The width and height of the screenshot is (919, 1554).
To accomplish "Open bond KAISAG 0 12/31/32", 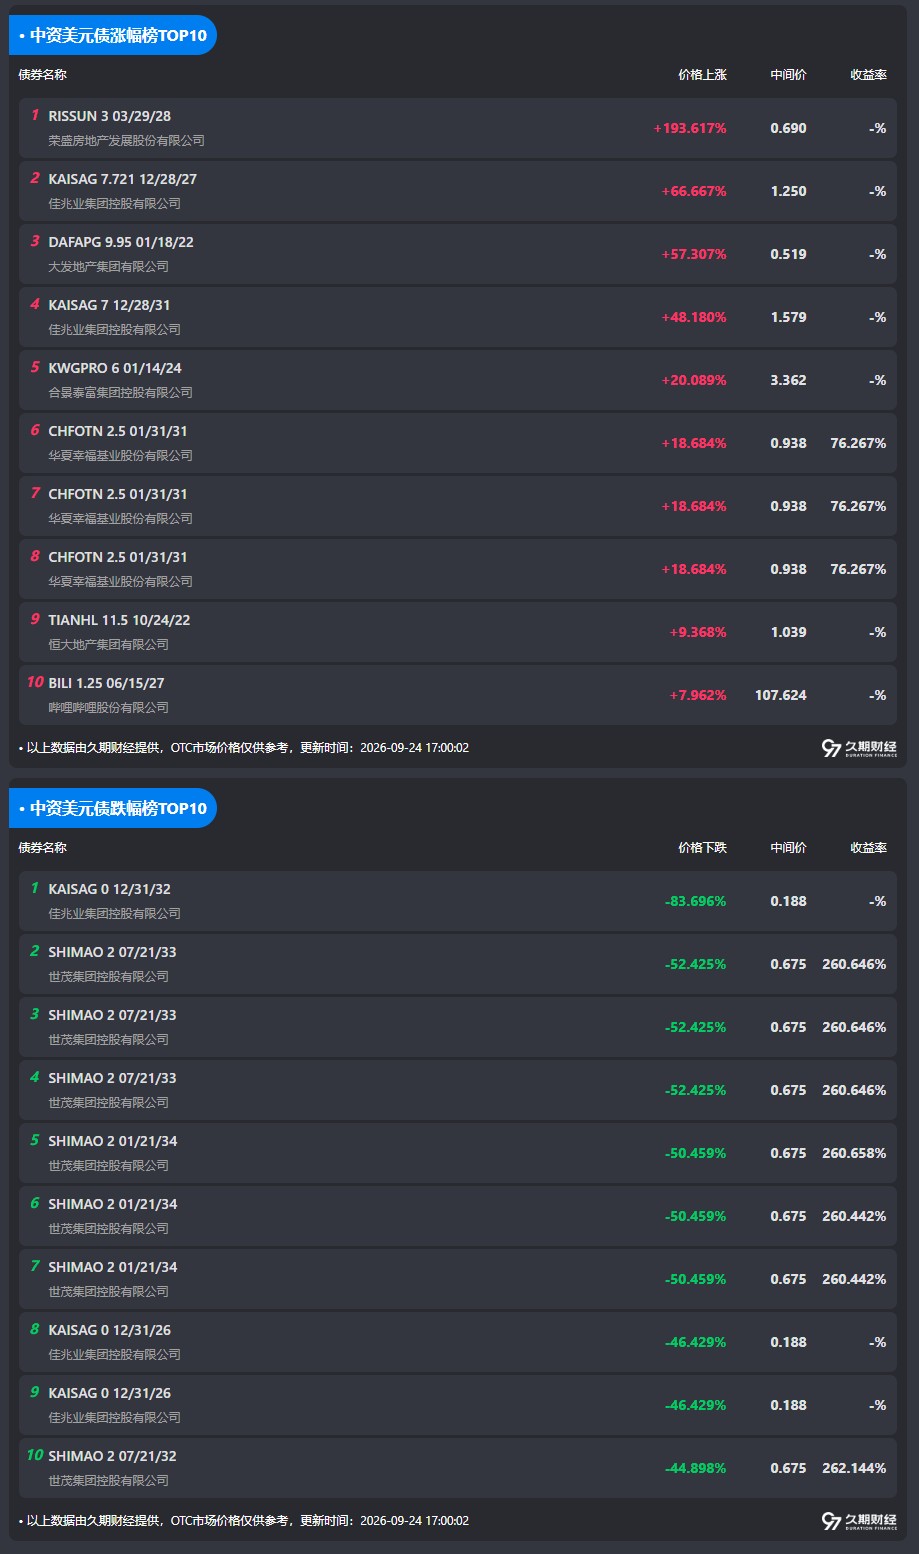I will point(109,889).
